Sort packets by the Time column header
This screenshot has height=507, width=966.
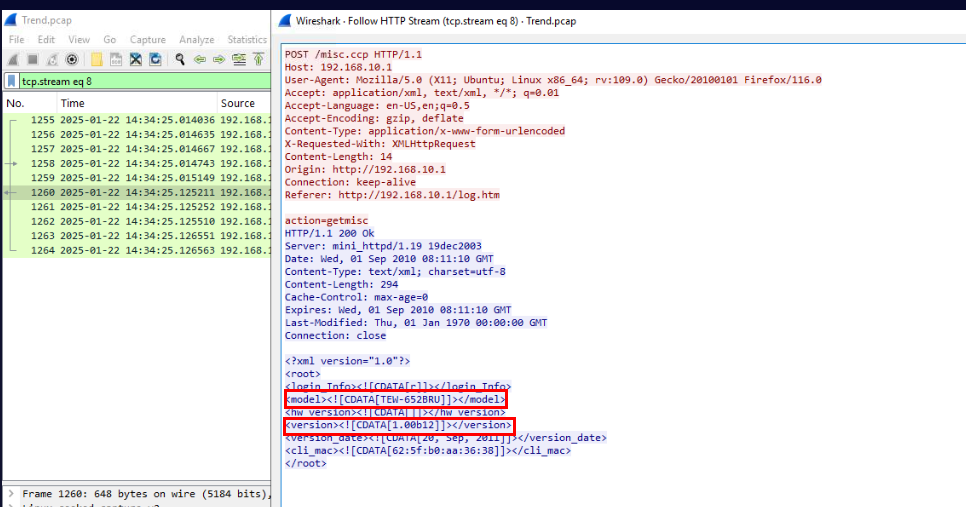click(137, 103)
